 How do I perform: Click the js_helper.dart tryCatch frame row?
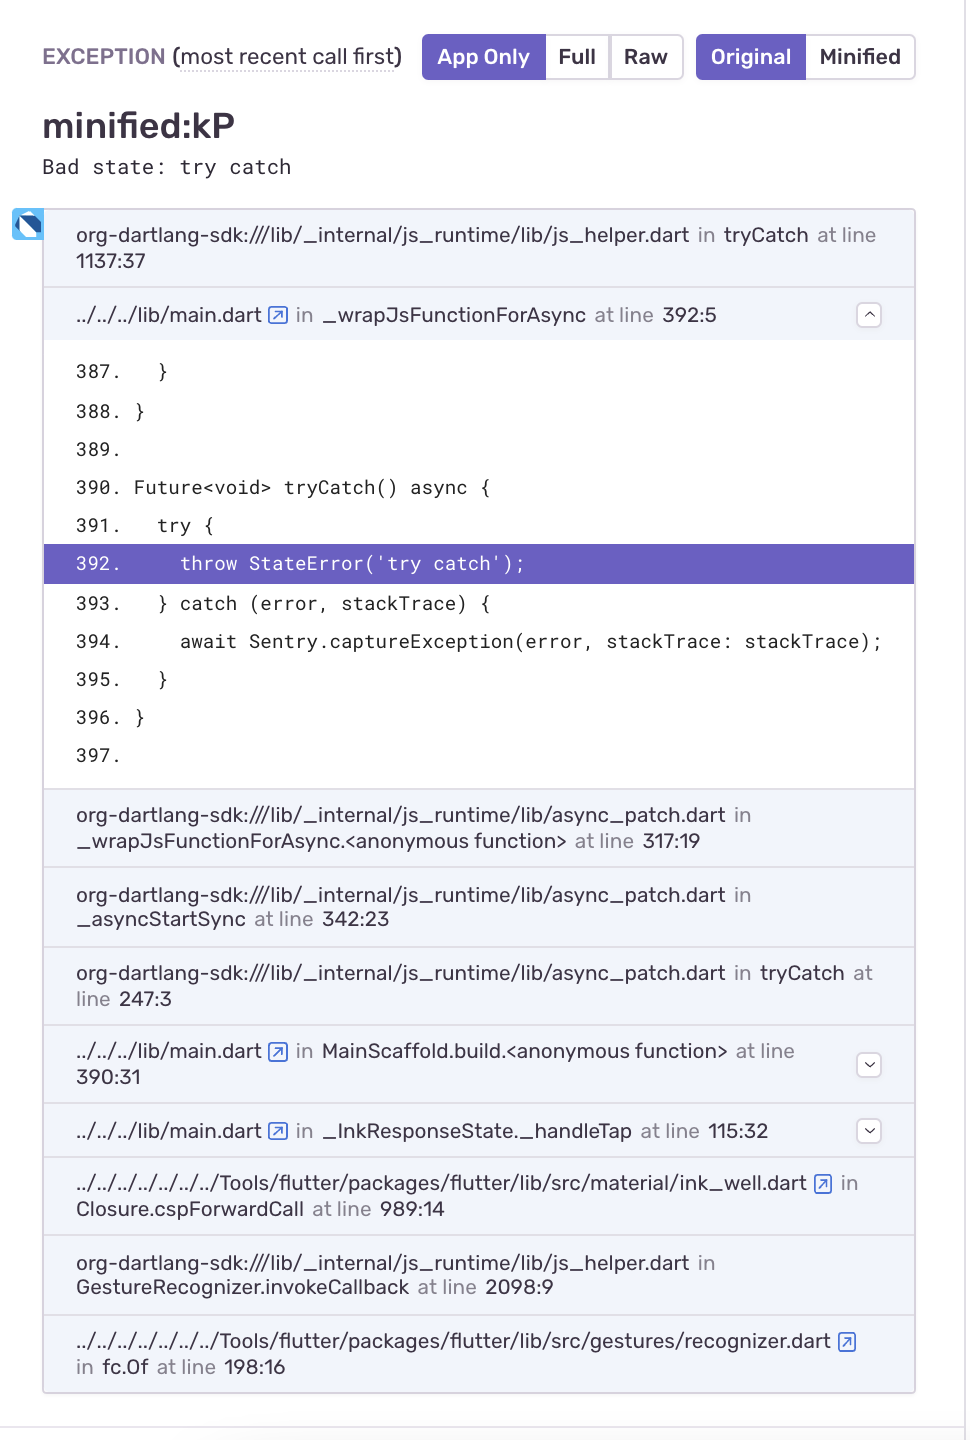pyautogui.click(x=480, y=247)
